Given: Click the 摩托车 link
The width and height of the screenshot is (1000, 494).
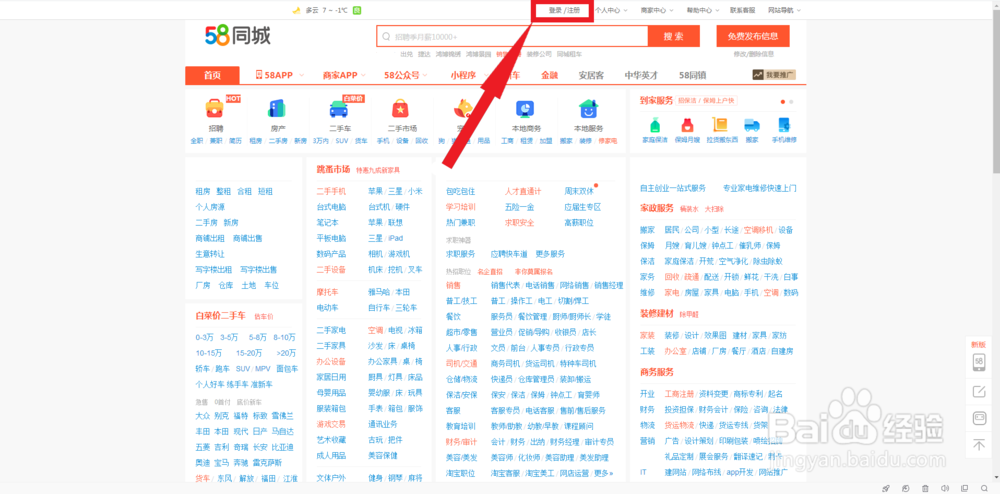Looking at the screenshot, I should point(327,292).
